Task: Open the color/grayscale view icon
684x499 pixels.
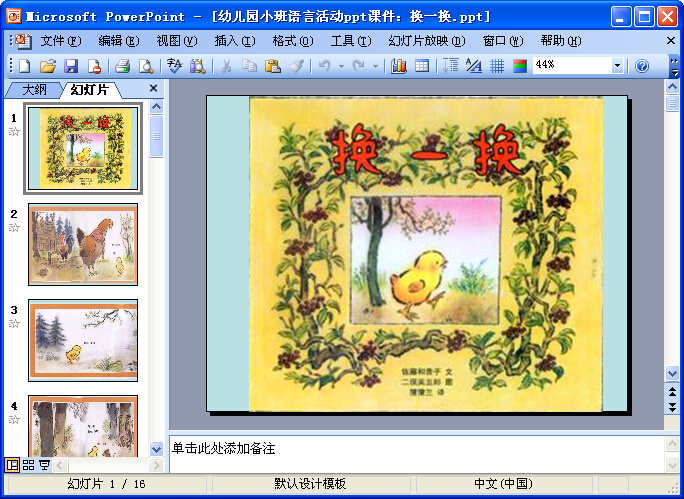Action: coord(520,66)
